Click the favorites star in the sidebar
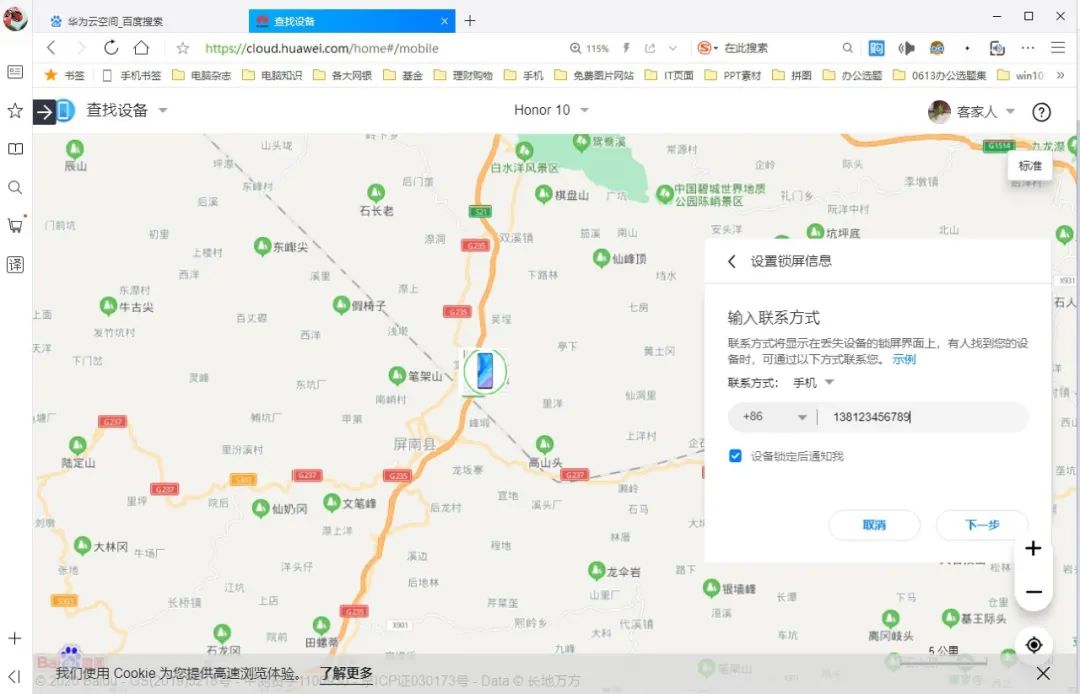The image size is (1080, 694). pos(14,112)
